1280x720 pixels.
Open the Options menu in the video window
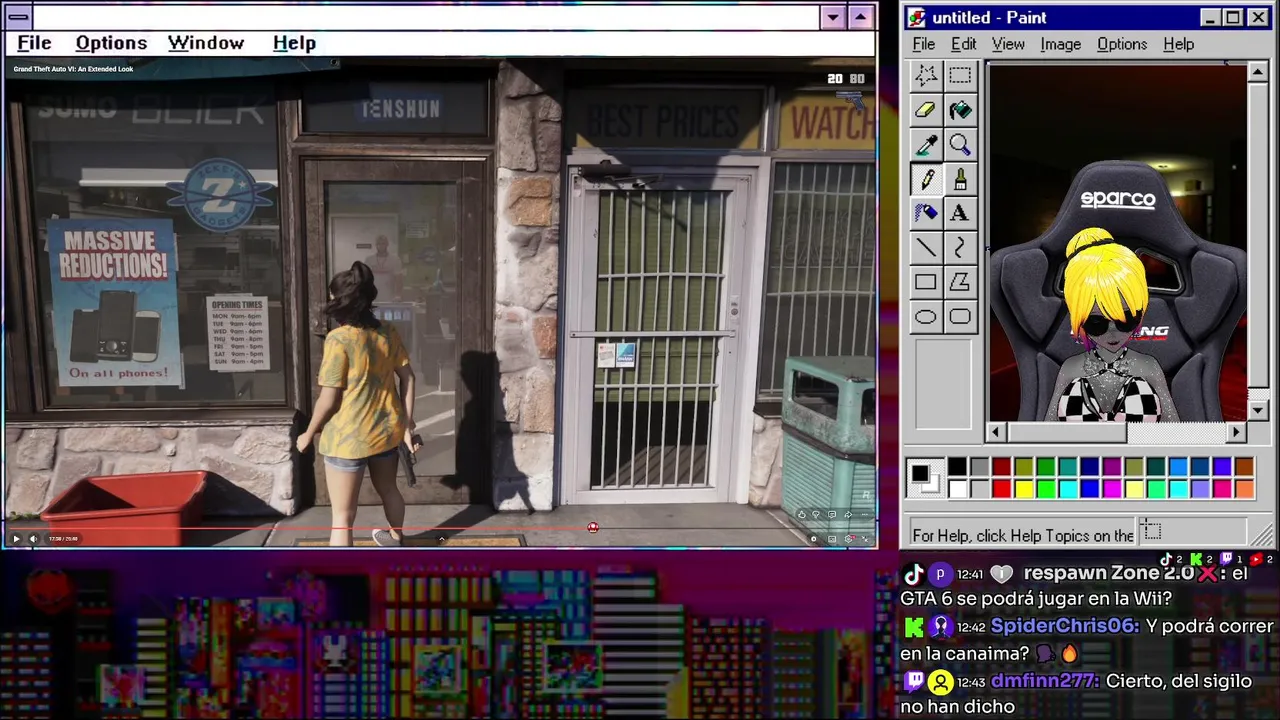tap(111, 43)
